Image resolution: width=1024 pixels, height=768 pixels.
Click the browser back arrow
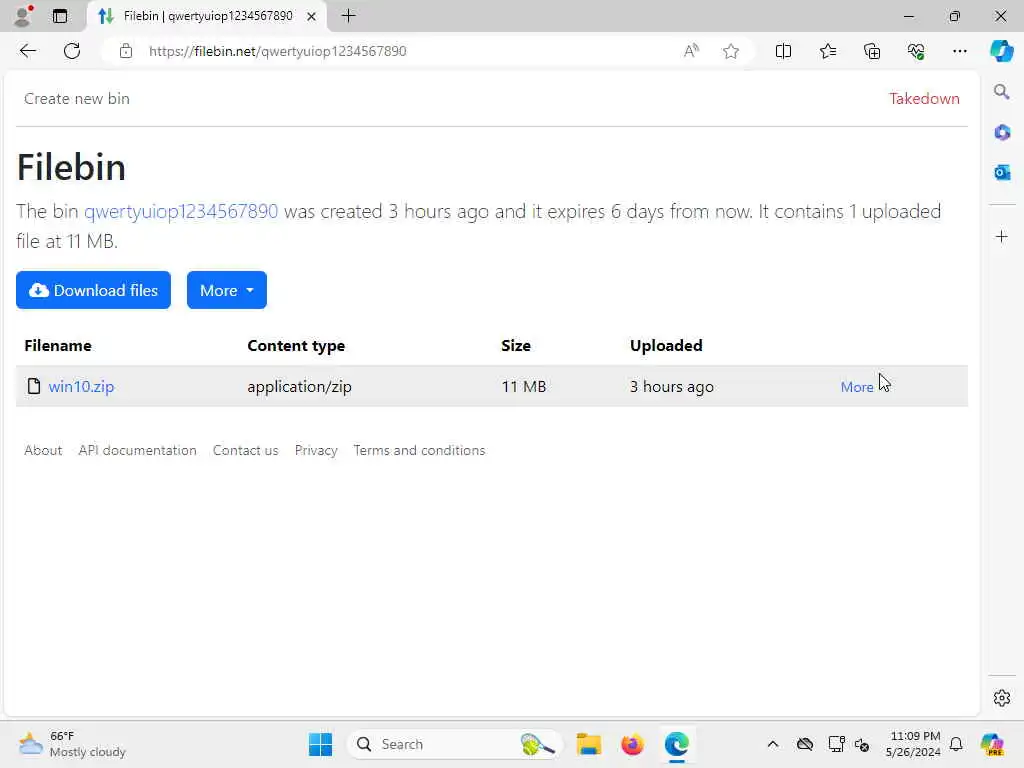27,51
